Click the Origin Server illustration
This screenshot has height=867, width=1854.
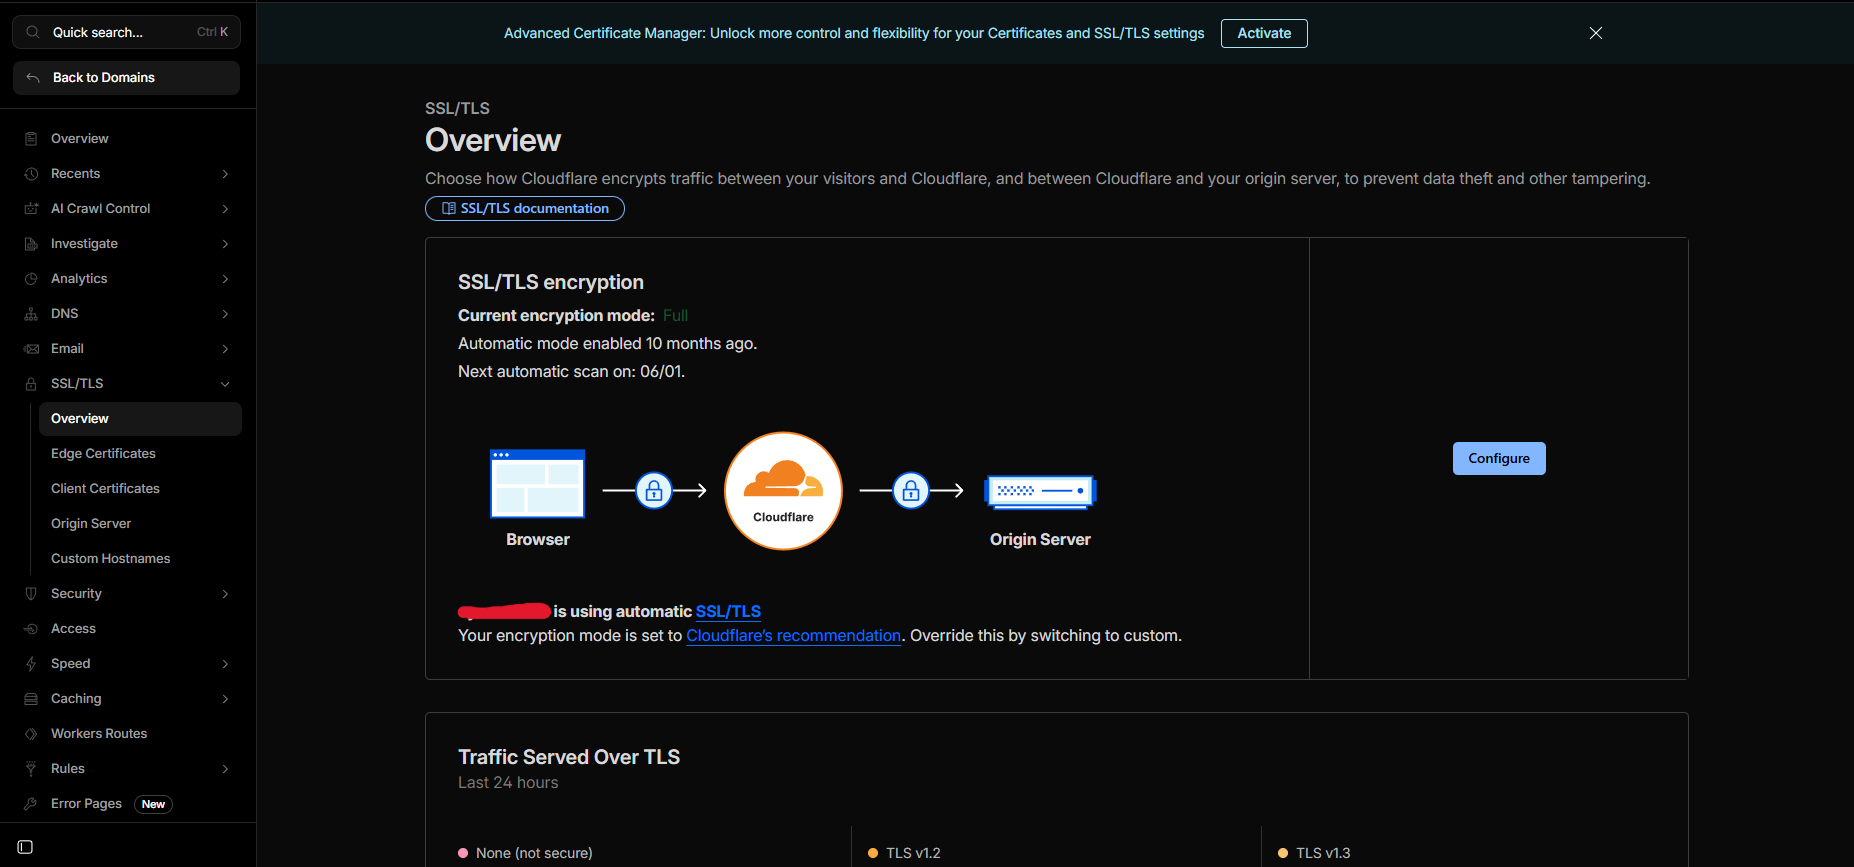pyautogui.click(x=1040, y=491)
